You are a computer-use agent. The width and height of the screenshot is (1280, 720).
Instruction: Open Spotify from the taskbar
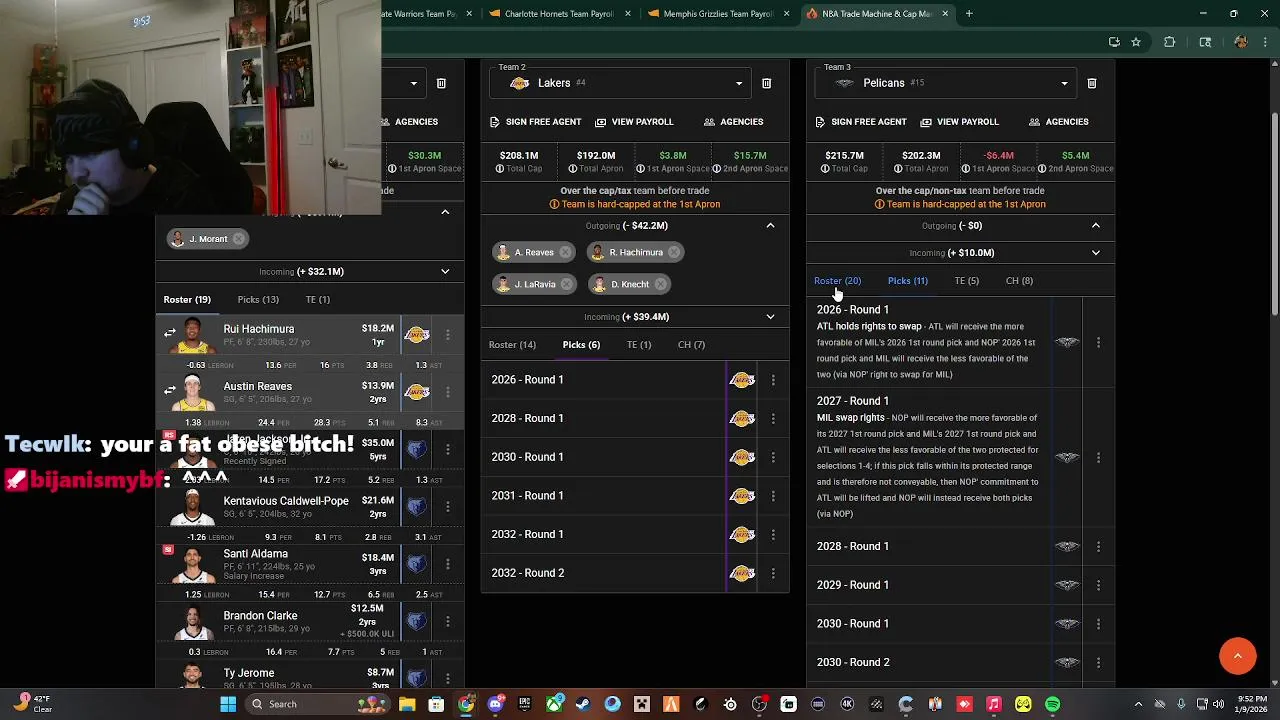coord(1052,704)
